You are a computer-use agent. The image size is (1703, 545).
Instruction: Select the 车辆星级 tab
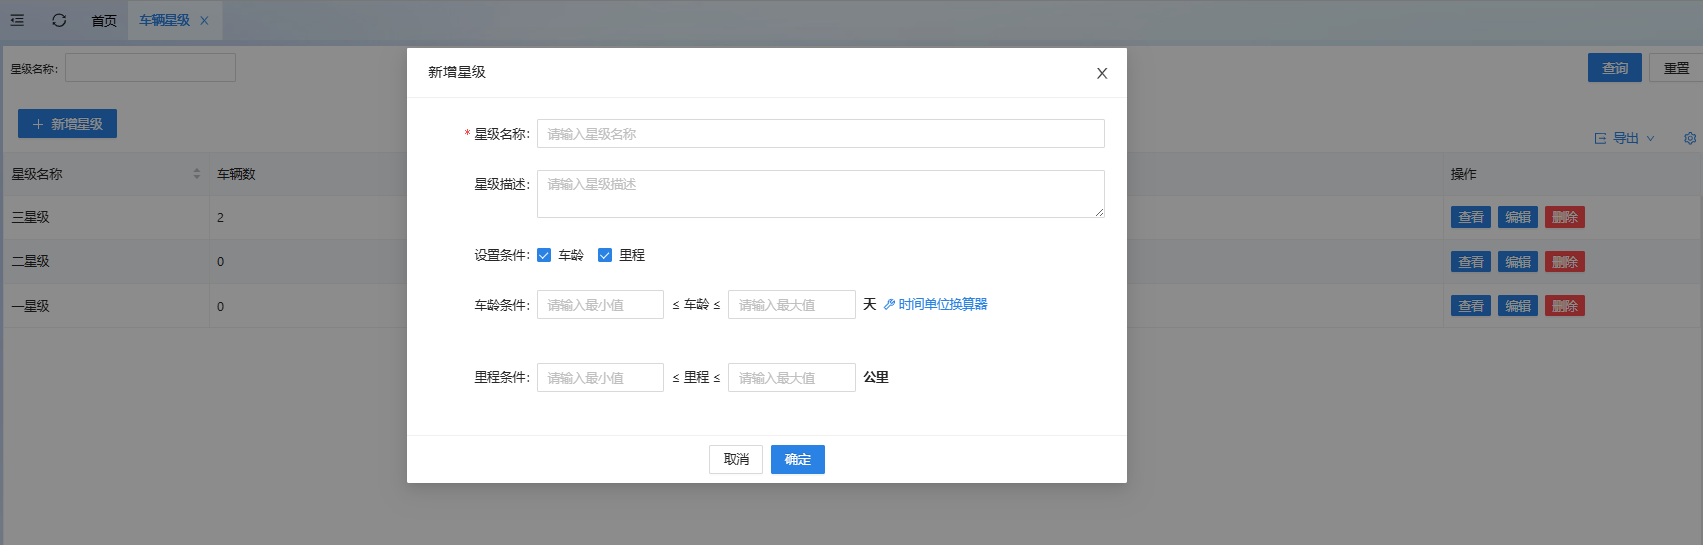coord(164,20)
